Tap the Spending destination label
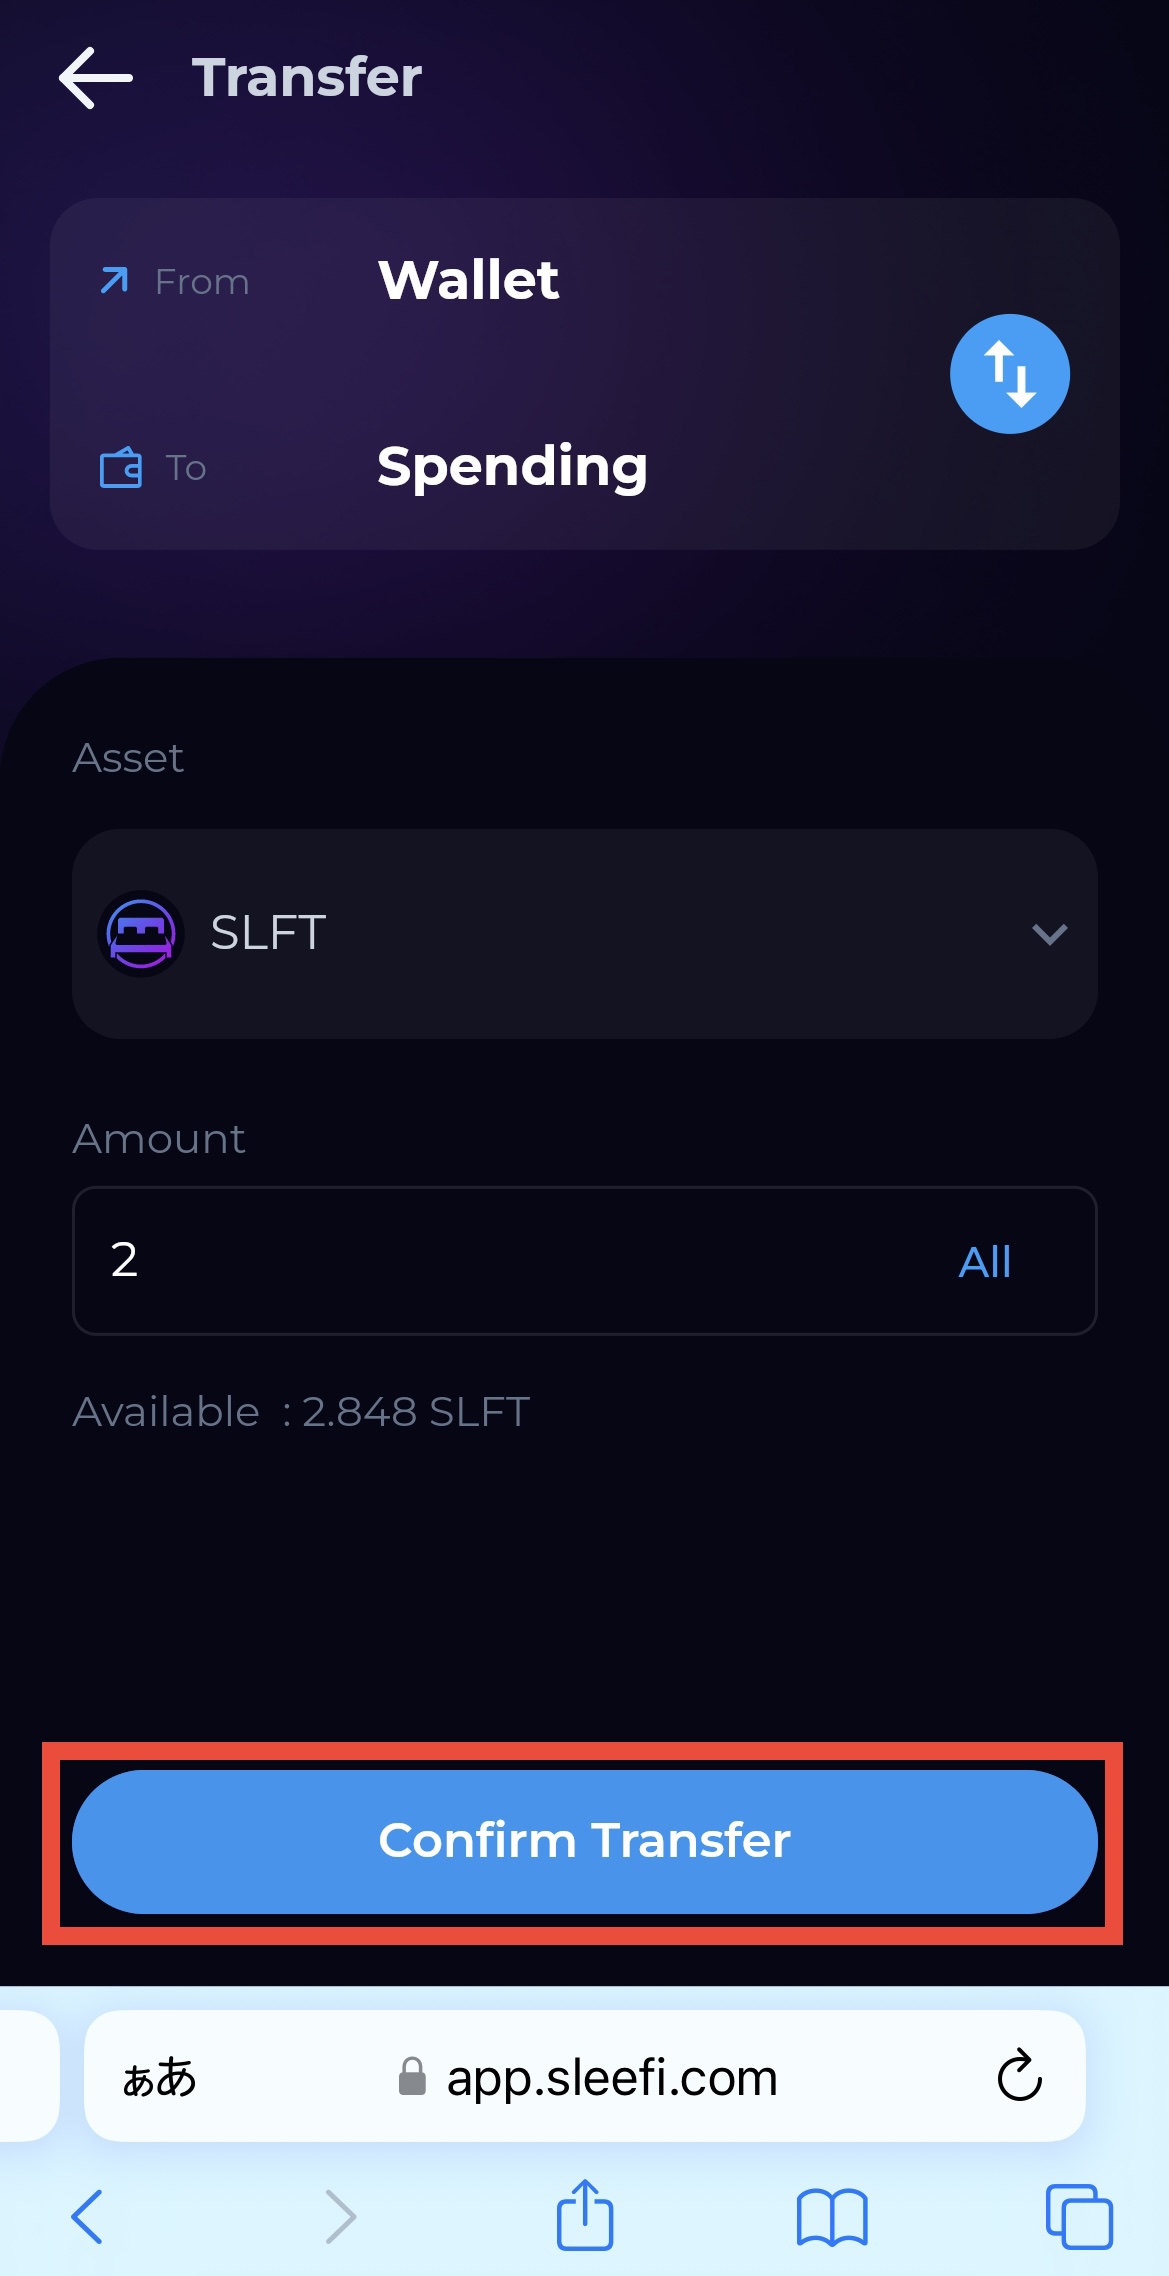 (x=512, y=467)
